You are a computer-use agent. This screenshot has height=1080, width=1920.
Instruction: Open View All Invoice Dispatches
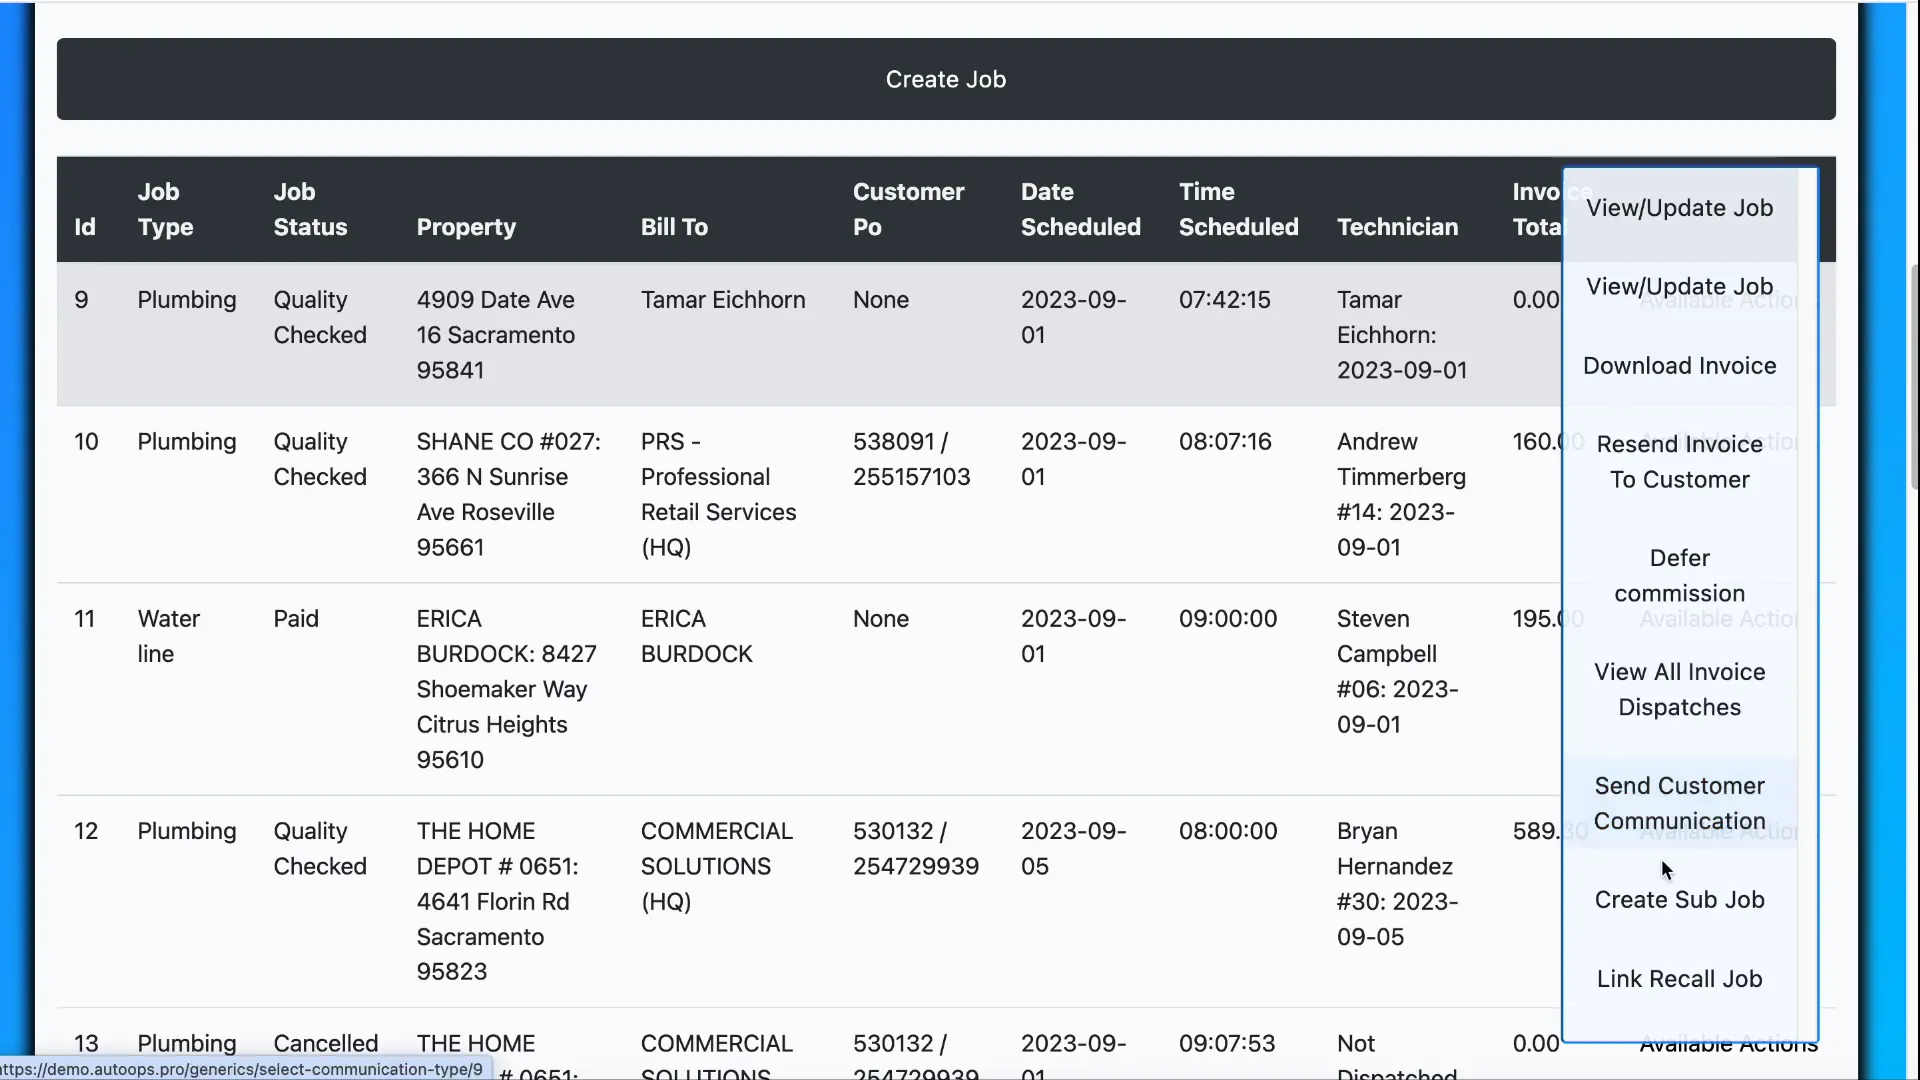click(1679, 689)
